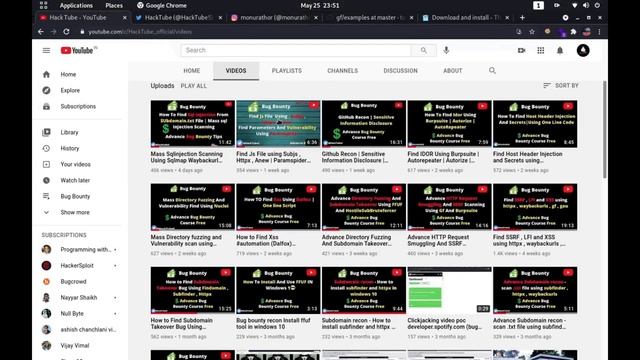Open Mass Sqlinjection Scanning video title

coord(187,157)
